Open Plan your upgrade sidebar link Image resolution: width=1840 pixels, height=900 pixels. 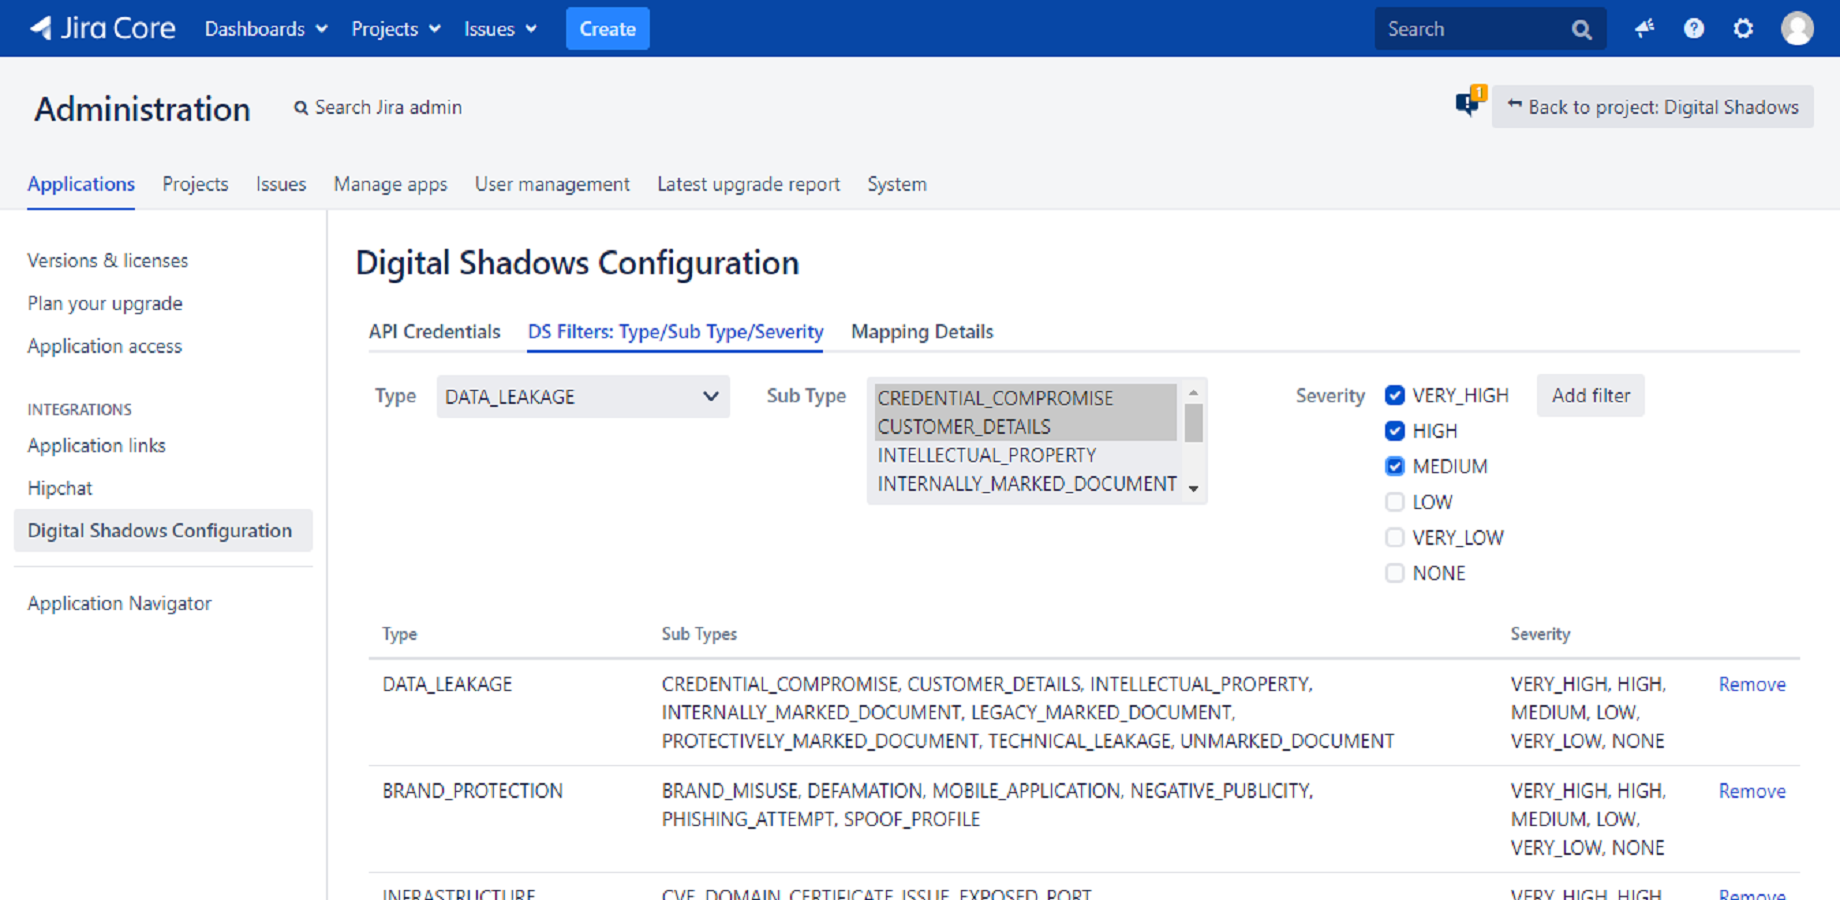[x=105, y=304]
